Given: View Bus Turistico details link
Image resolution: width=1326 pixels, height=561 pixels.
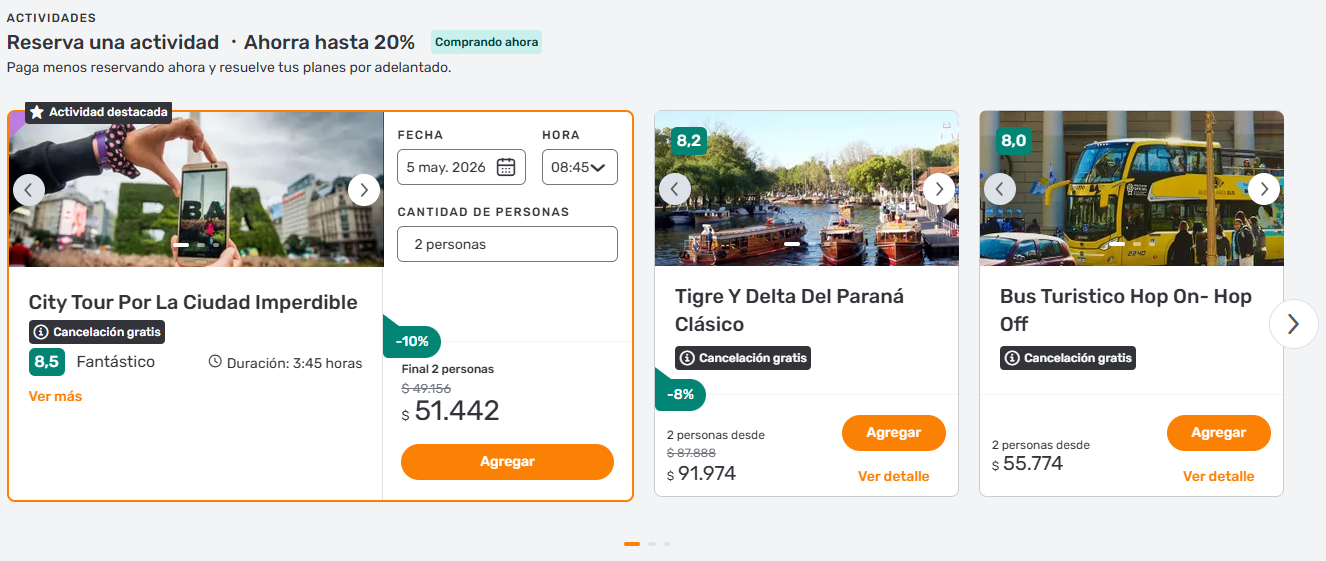Looking at the screenshot, I should [x=1218, y=477].
